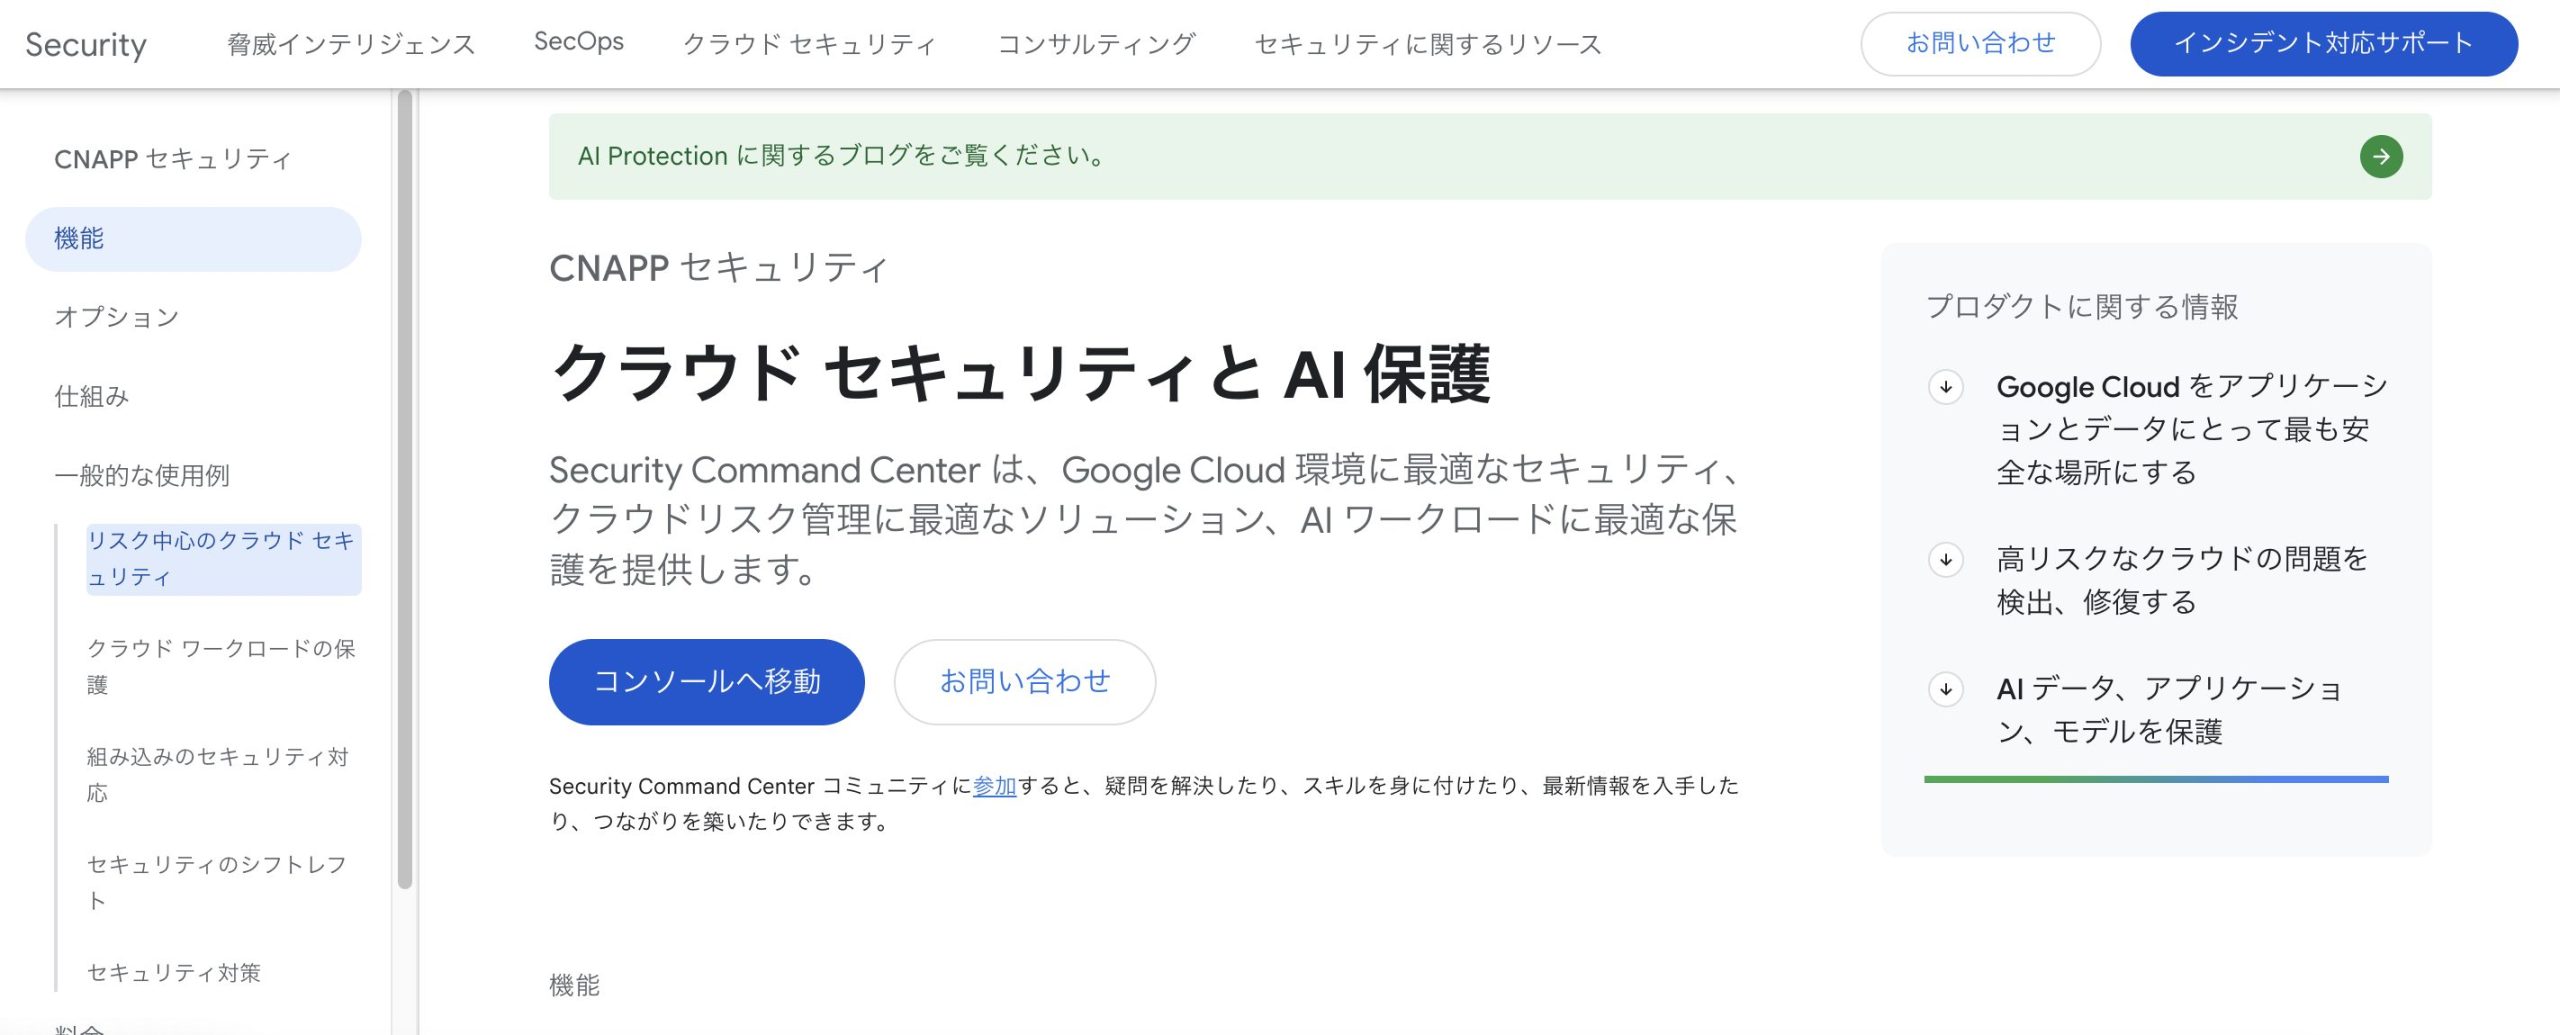
Task: Select 一般的な使用例 in the sidebar
Action: click(x=142, y=475)
